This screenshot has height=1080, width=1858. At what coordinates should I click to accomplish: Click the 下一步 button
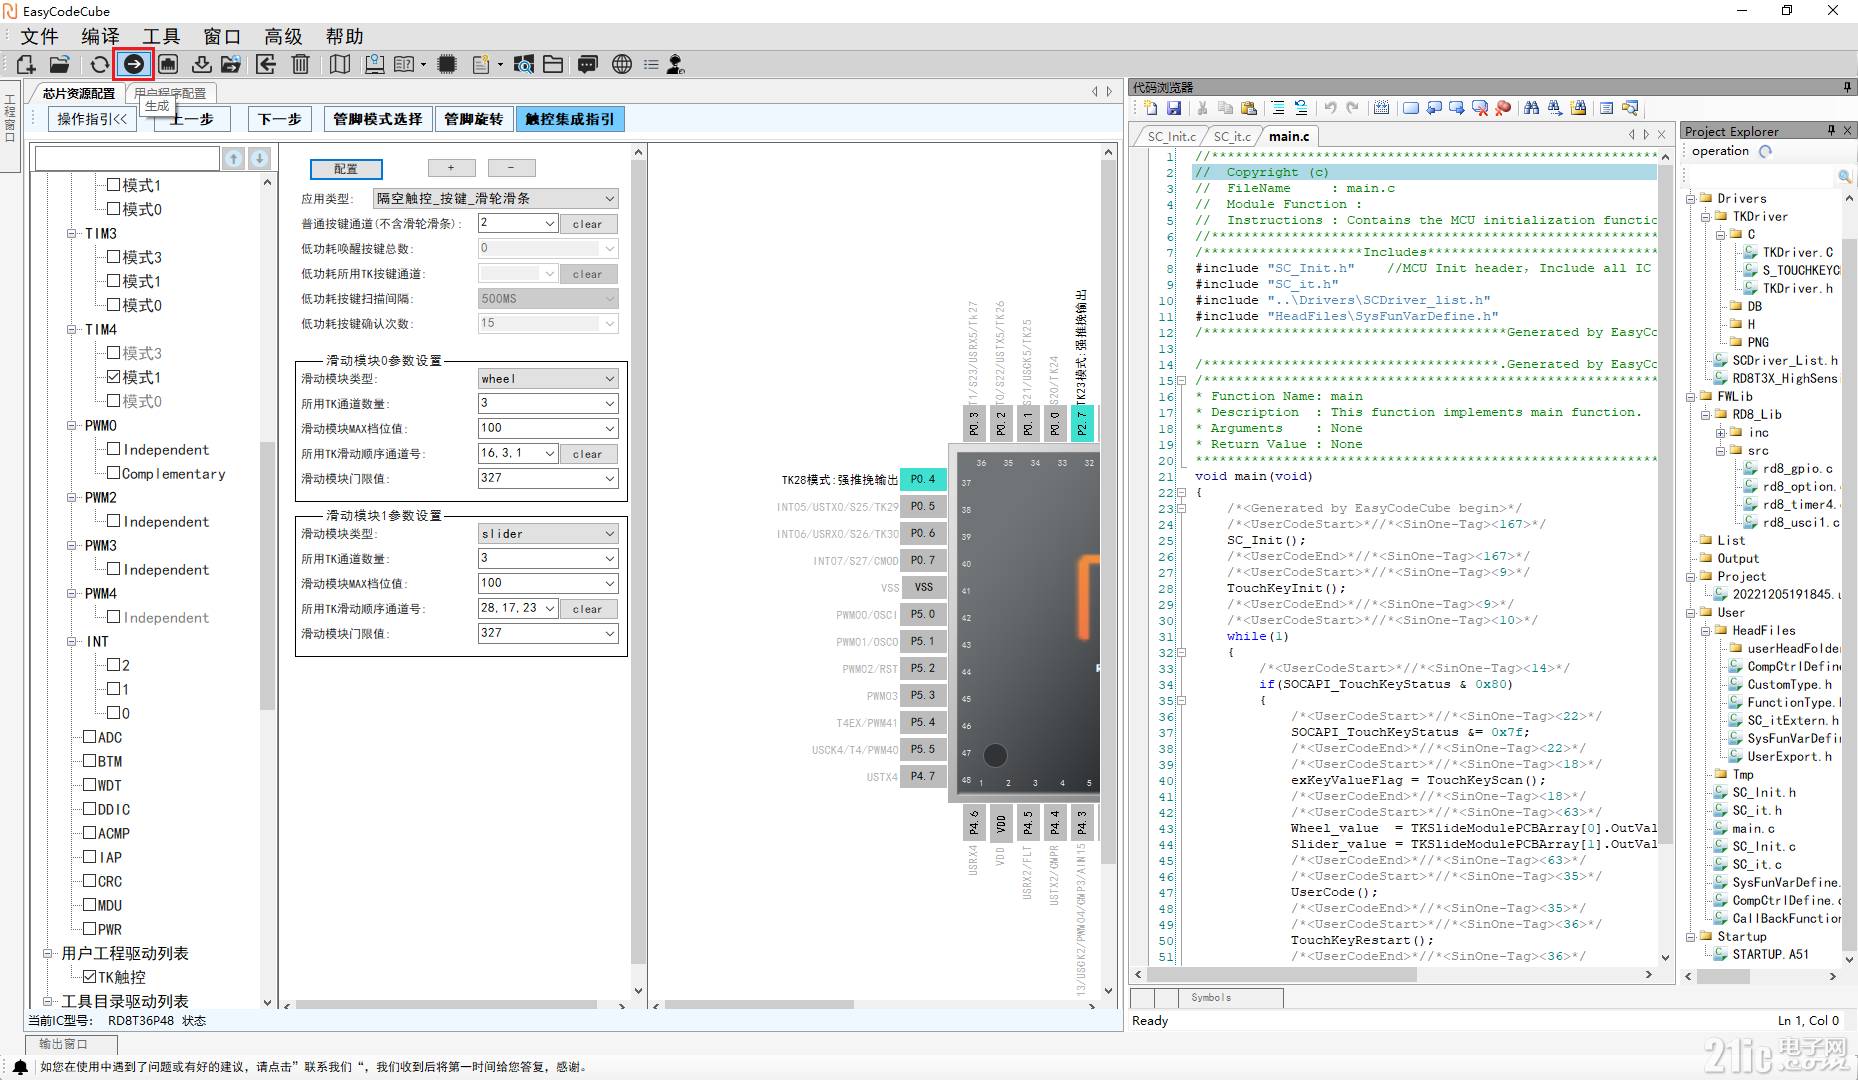click(280, 119)
